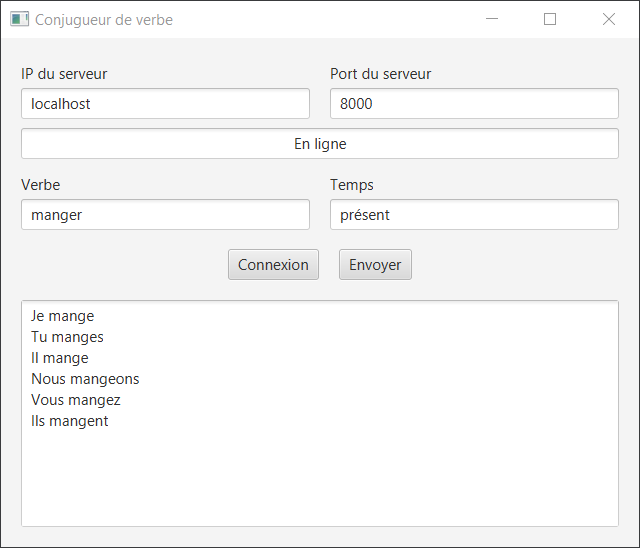Select the line 'Vous mangez'
This screenshot has width=640, height=548.
(x=76, y=400)
